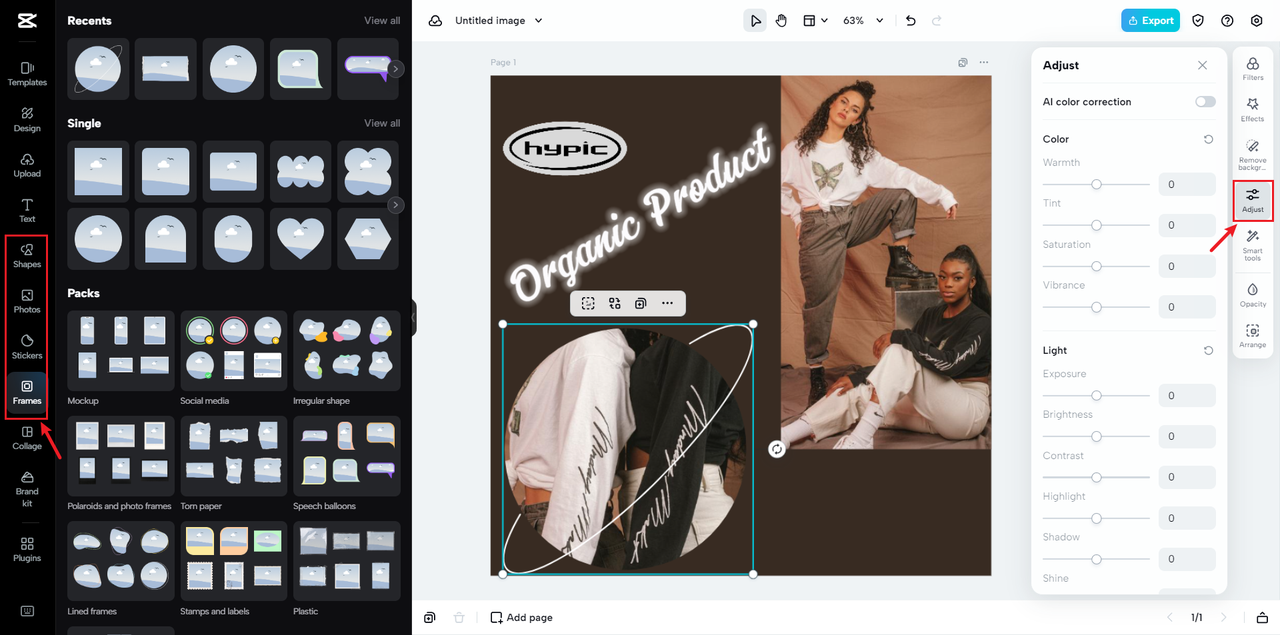The image size is (1280, 635).
Task: Expand Single frames row with right arrow
Action: (x=396, y=205)
